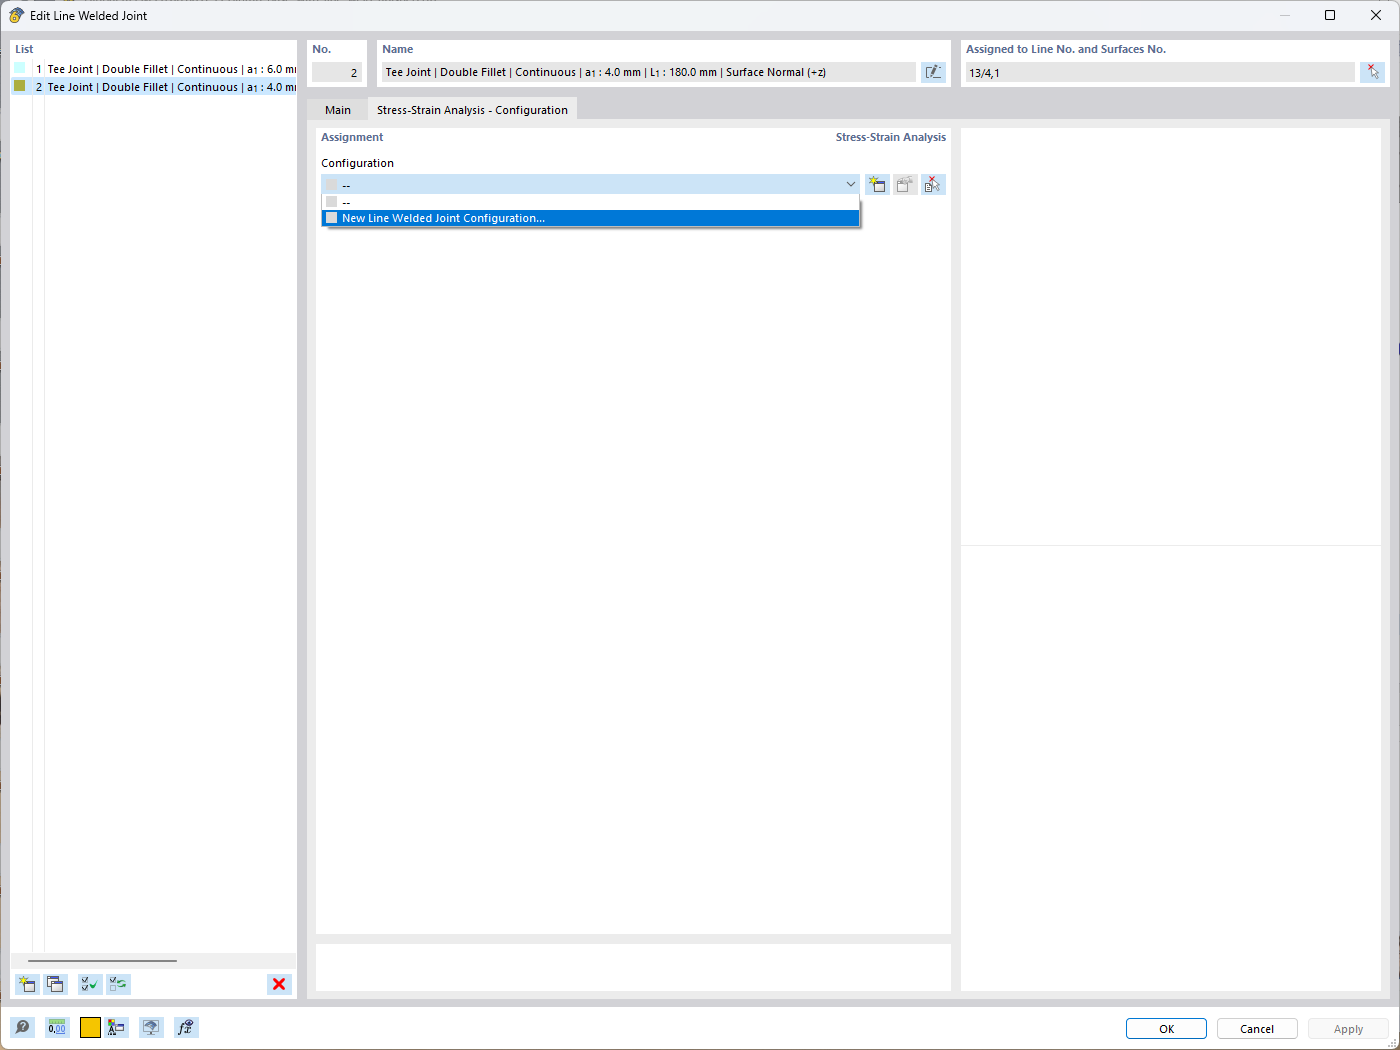Click the olive swatch of joint 2

19,86
